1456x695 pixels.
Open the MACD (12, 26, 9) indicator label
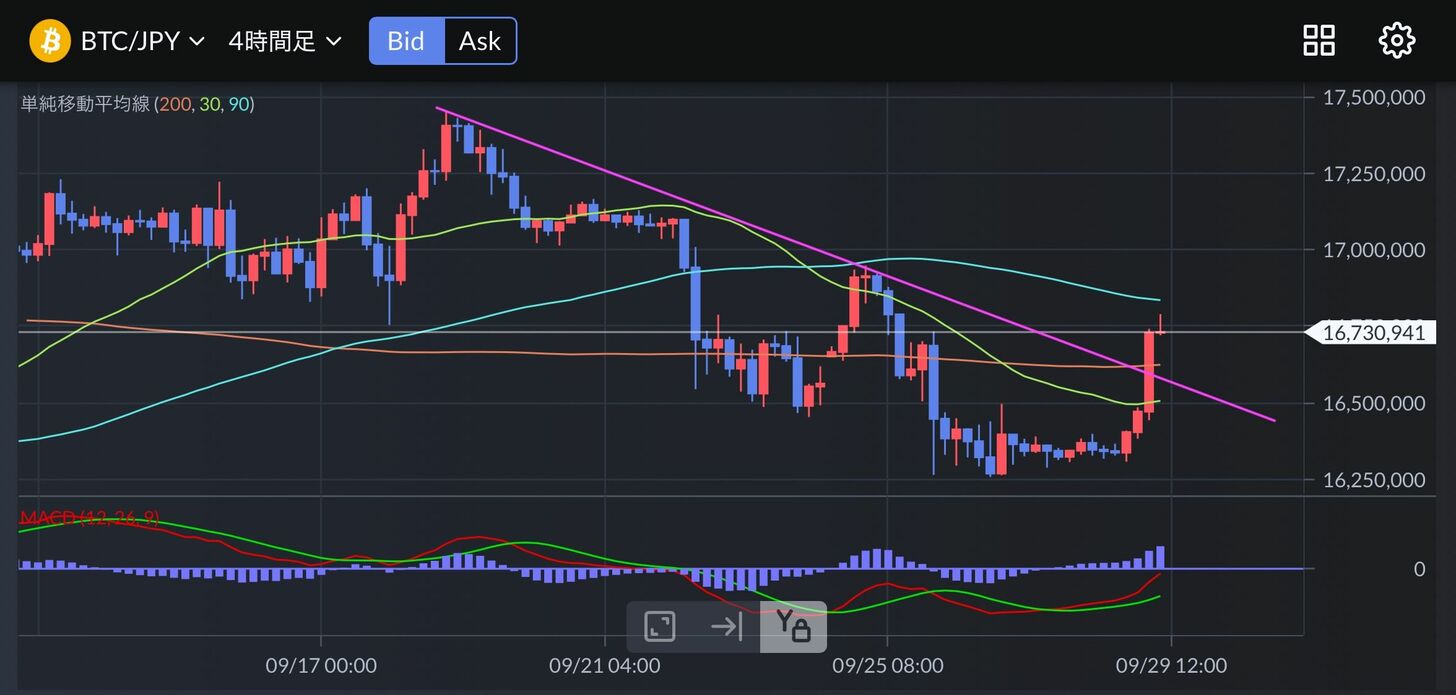pyautogui.click(x=90, y=517)
